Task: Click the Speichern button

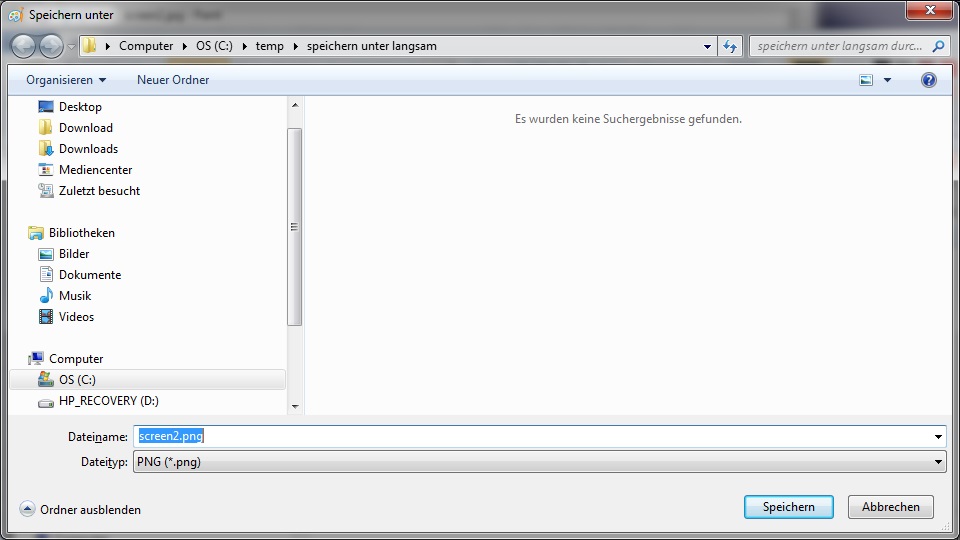Action: tap(789, 507)
